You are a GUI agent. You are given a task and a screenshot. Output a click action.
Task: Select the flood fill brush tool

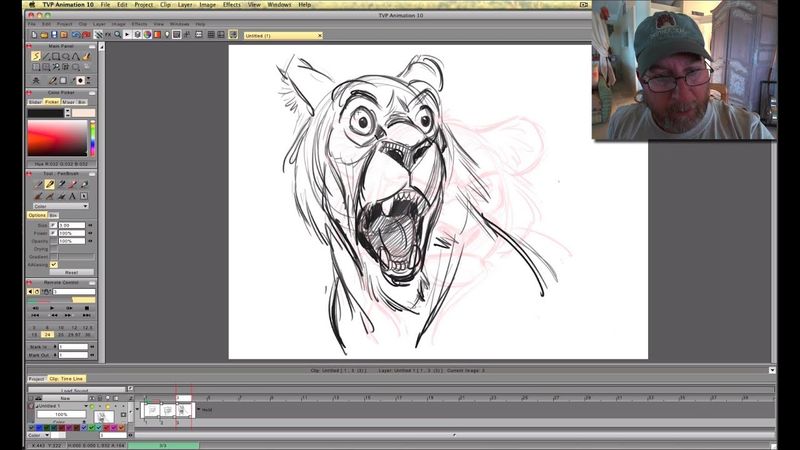pos(86,56)
